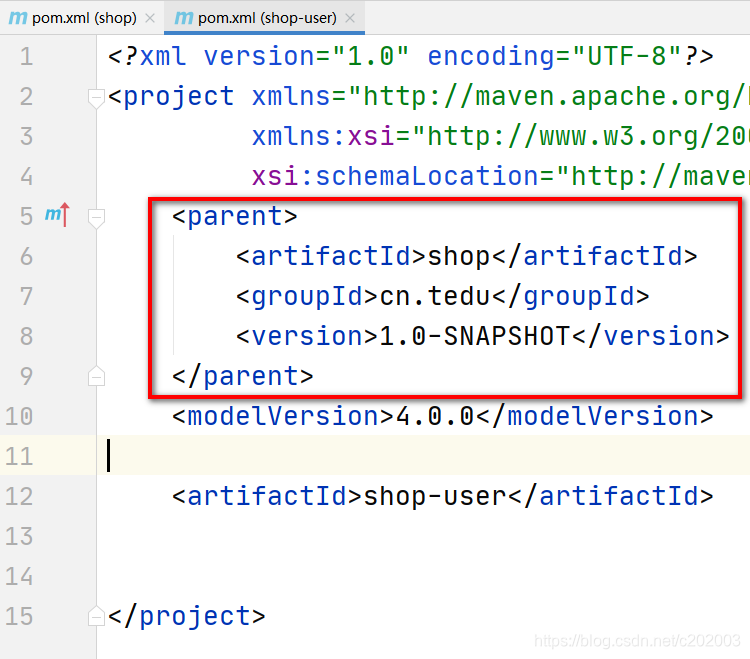Place cursor on empty line 14
The width and height of the screenshot is (750, 659).
click(421, 576)
